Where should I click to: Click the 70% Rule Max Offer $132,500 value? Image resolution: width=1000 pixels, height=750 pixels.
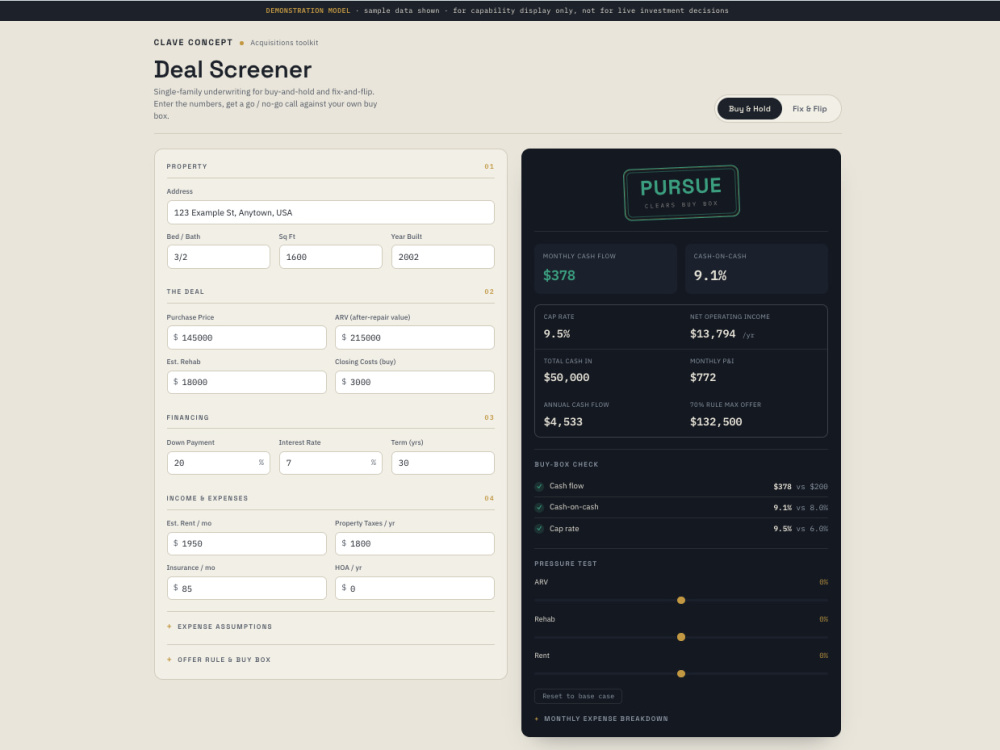[x=716, y=422]
